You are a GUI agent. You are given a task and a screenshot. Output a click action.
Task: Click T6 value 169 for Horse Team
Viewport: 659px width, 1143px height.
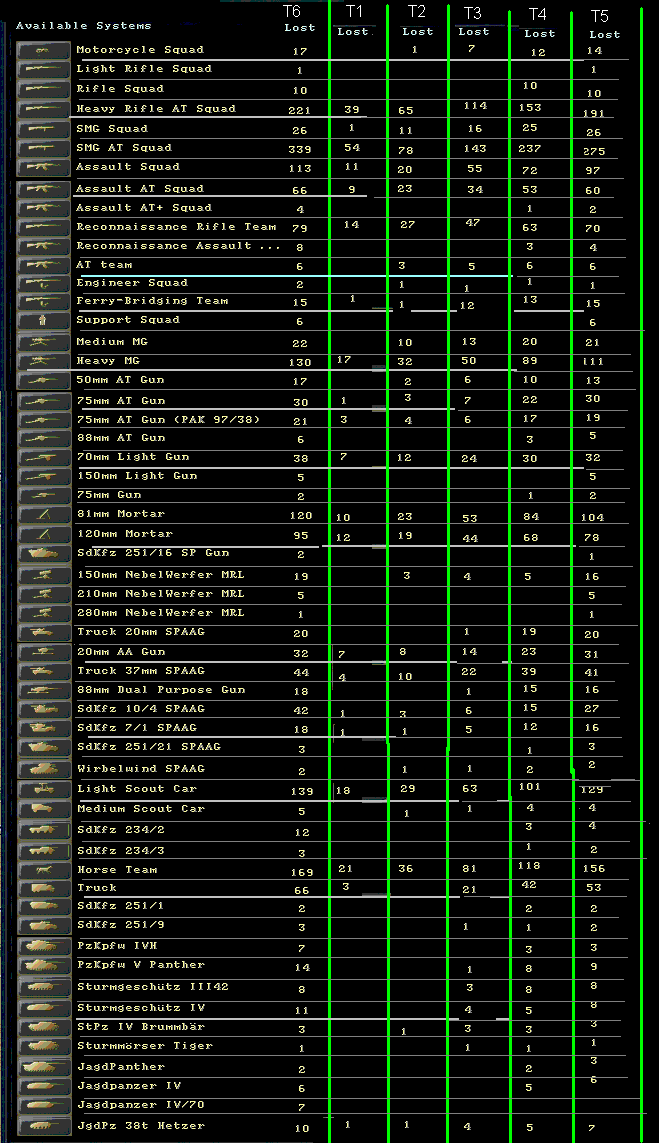[x=302, y=872]
